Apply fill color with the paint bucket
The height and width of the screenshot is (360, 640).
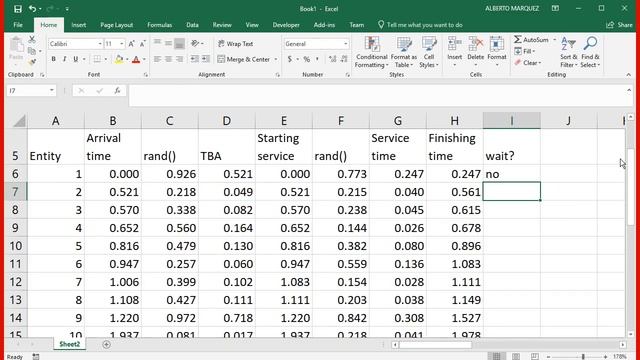119,59
